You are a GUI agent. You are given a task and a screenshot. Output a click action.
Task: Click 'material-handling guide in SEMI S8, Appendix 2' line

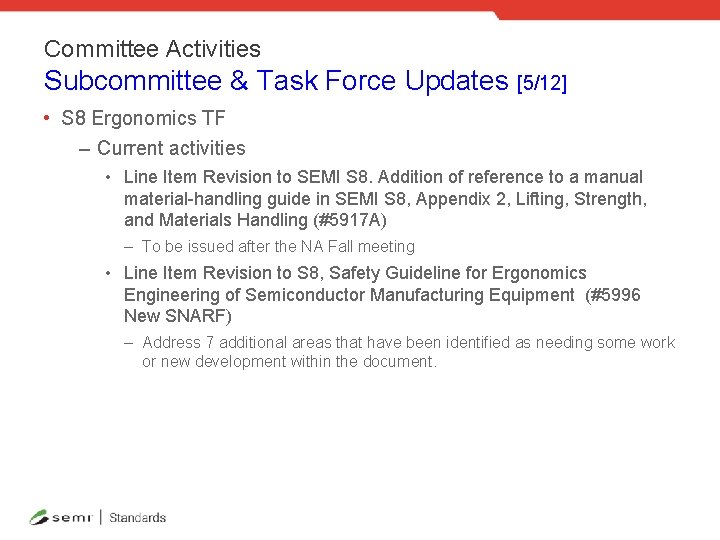(385, 199)
